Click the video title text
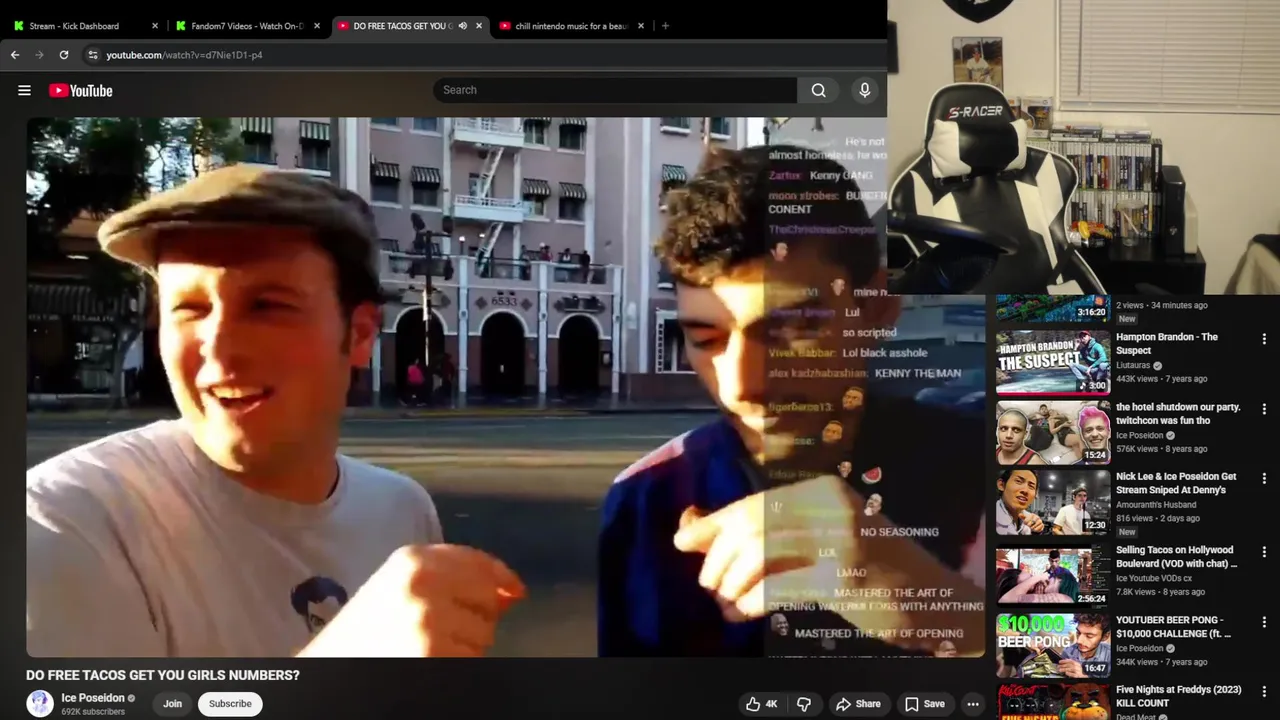Viewport: 1280px width, 720px height. pos(163,676)
